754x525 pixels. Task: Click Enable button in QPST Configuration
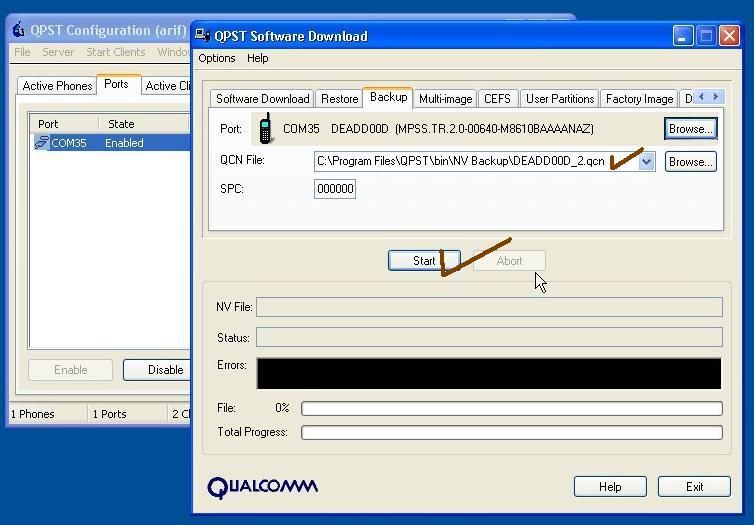(x=71, y=370)
